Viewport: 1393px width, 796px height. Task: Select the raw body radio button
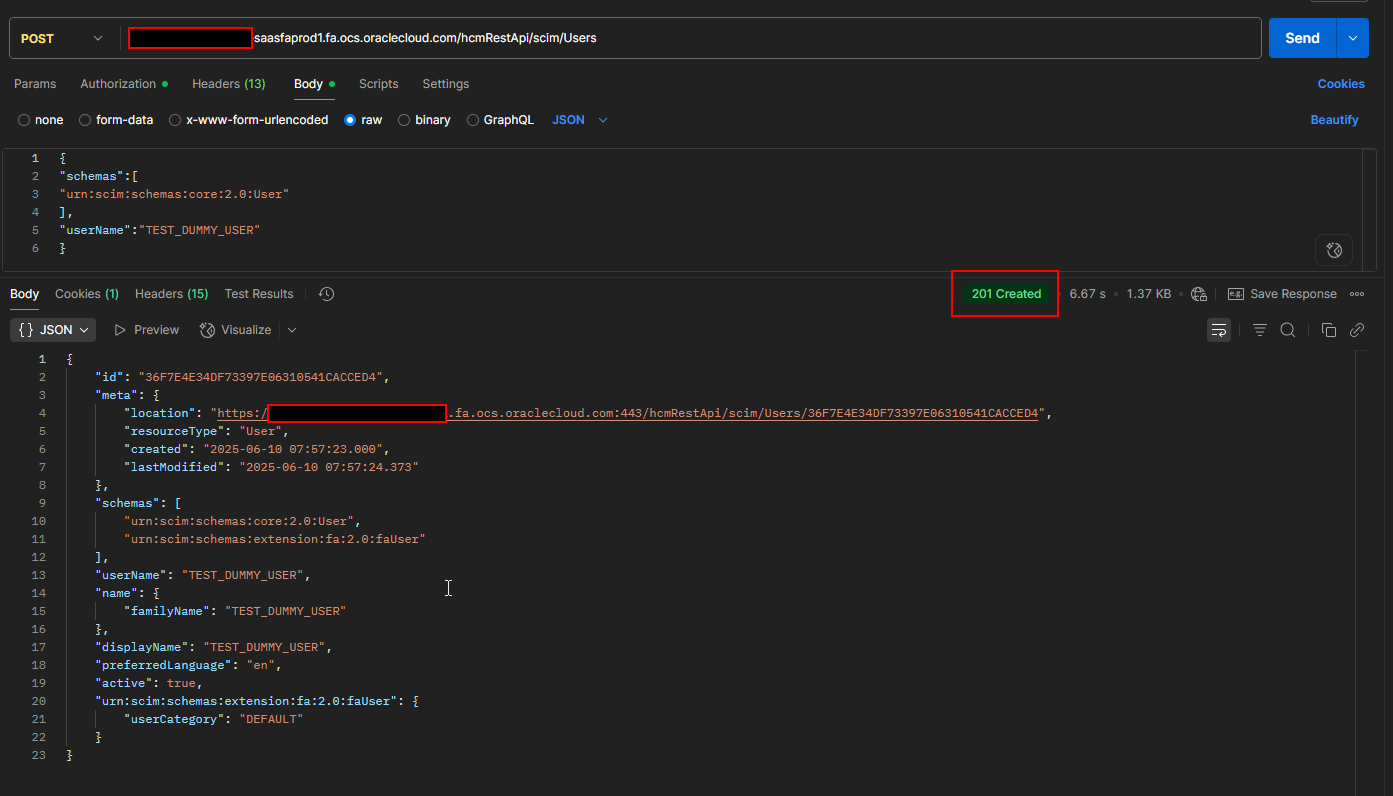point(350,120)
